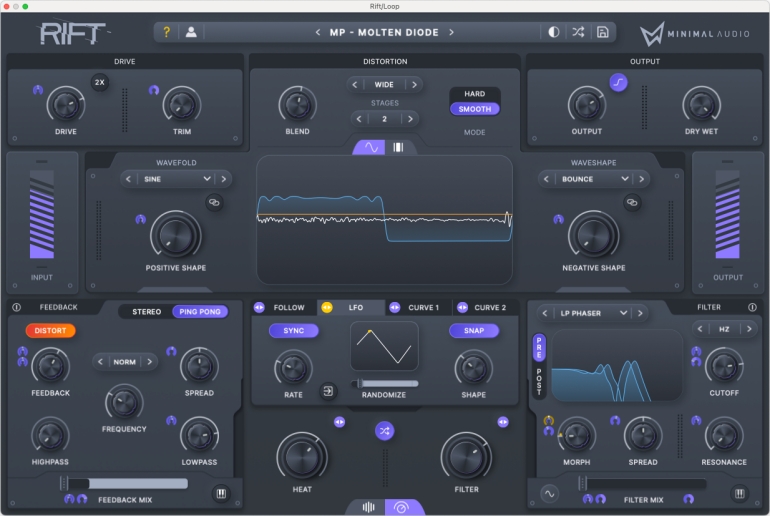Toggle the feedback DISTORT button

point(50,330)
